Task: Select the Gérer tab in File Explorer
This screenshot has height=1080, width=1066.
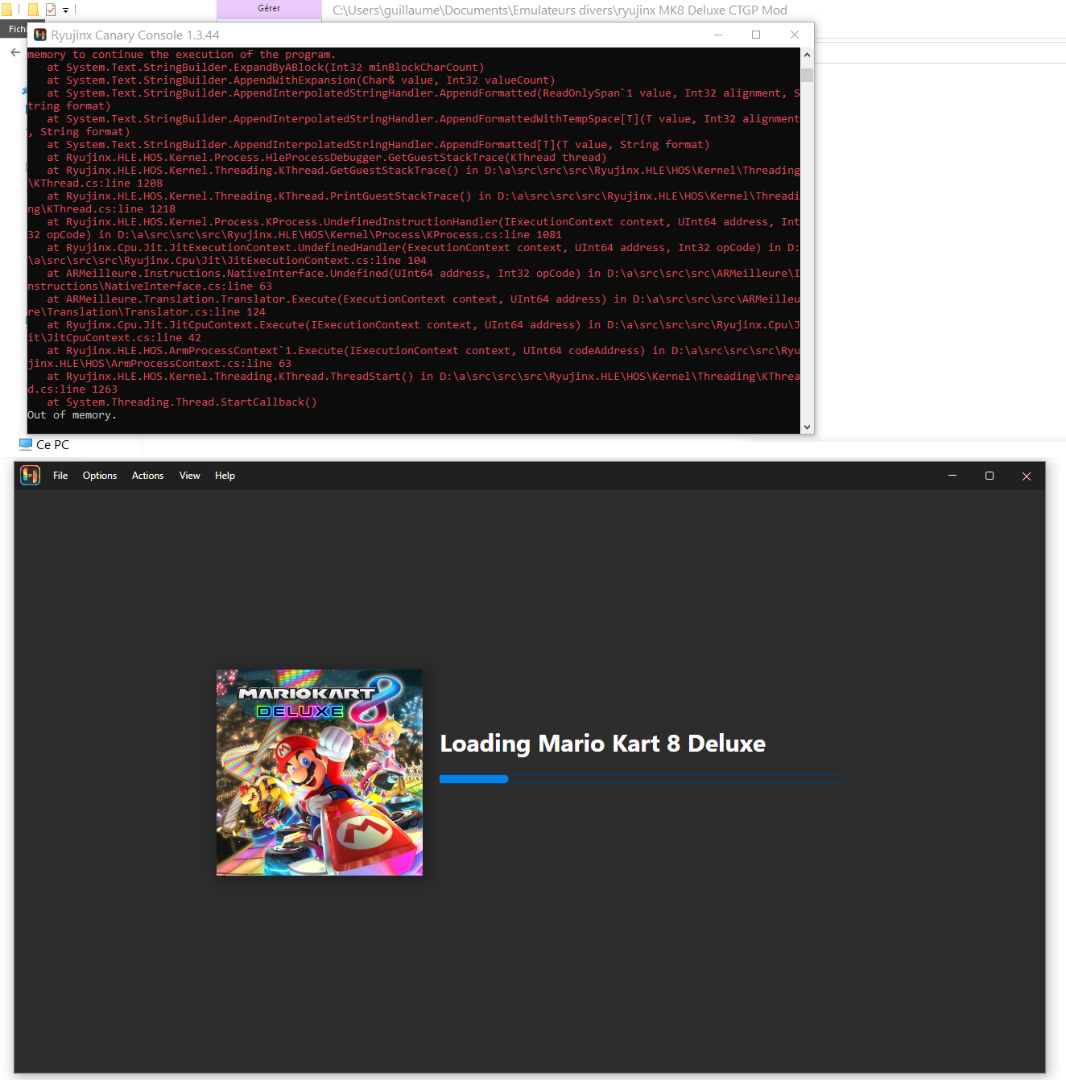Action: [x=269, y=9]
